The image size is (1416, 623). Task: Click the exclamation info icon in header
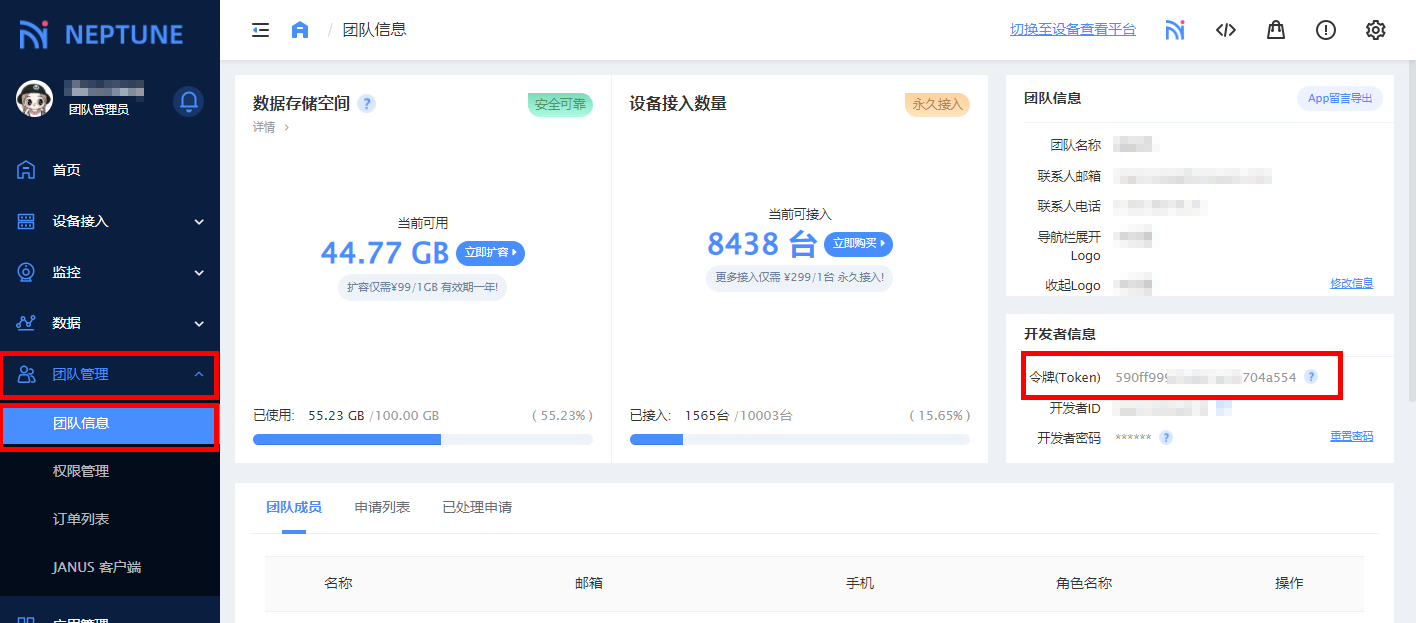pos(1325,30)
